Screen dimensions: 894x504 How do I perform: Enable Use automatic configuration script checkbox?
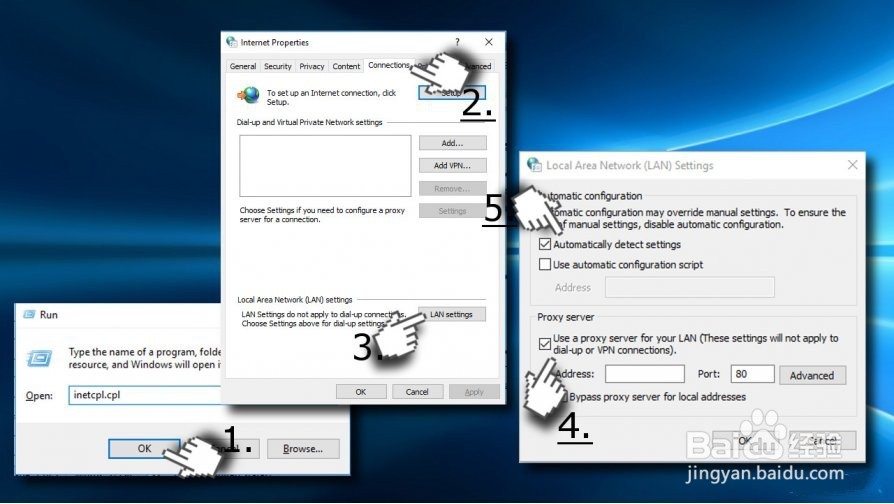point(544,265)
